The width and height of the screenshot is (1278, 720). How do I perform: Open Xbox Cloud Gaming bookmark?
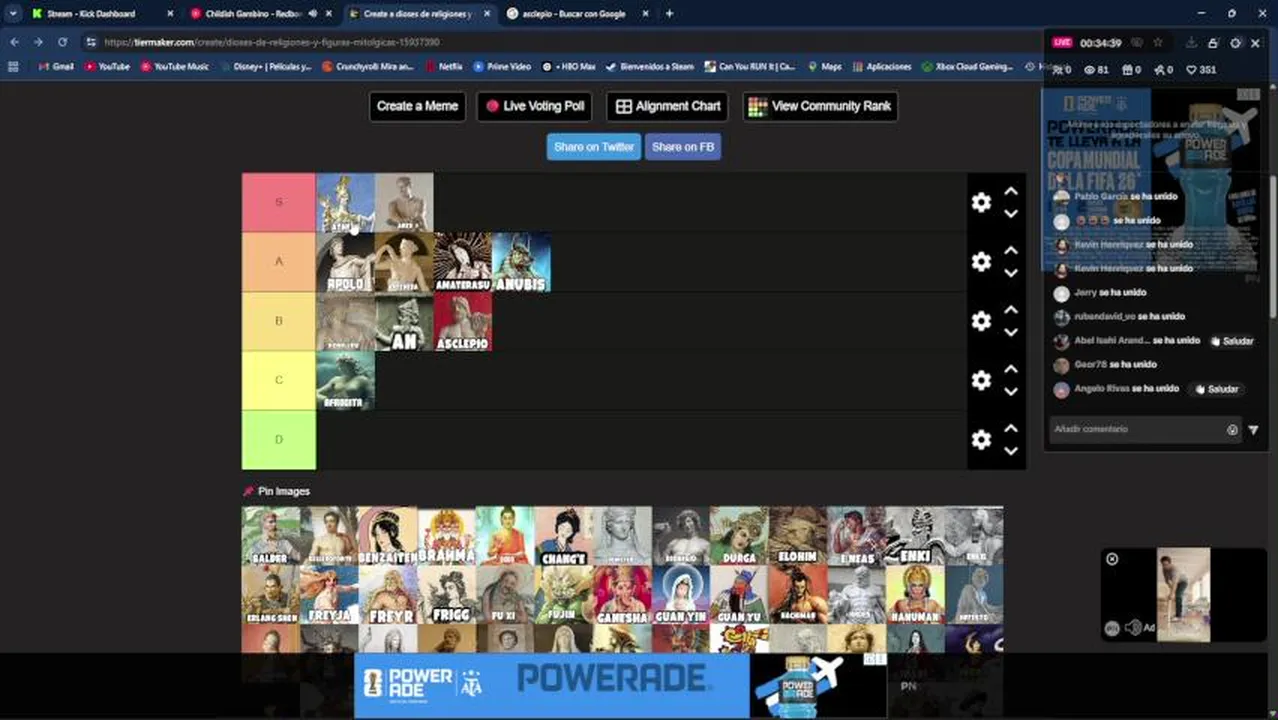968,67
